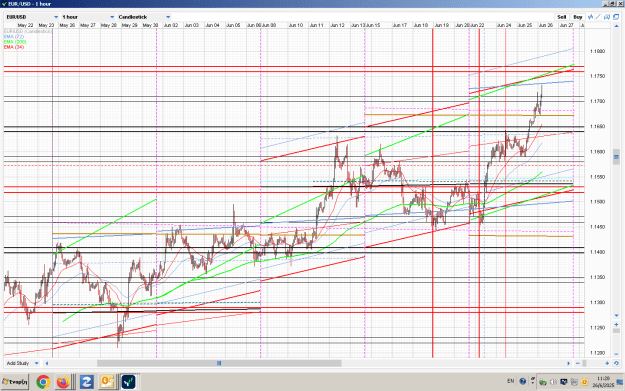Click the safely remove hardware tray icon
This screenshot has width=625, height=391.
542,382
